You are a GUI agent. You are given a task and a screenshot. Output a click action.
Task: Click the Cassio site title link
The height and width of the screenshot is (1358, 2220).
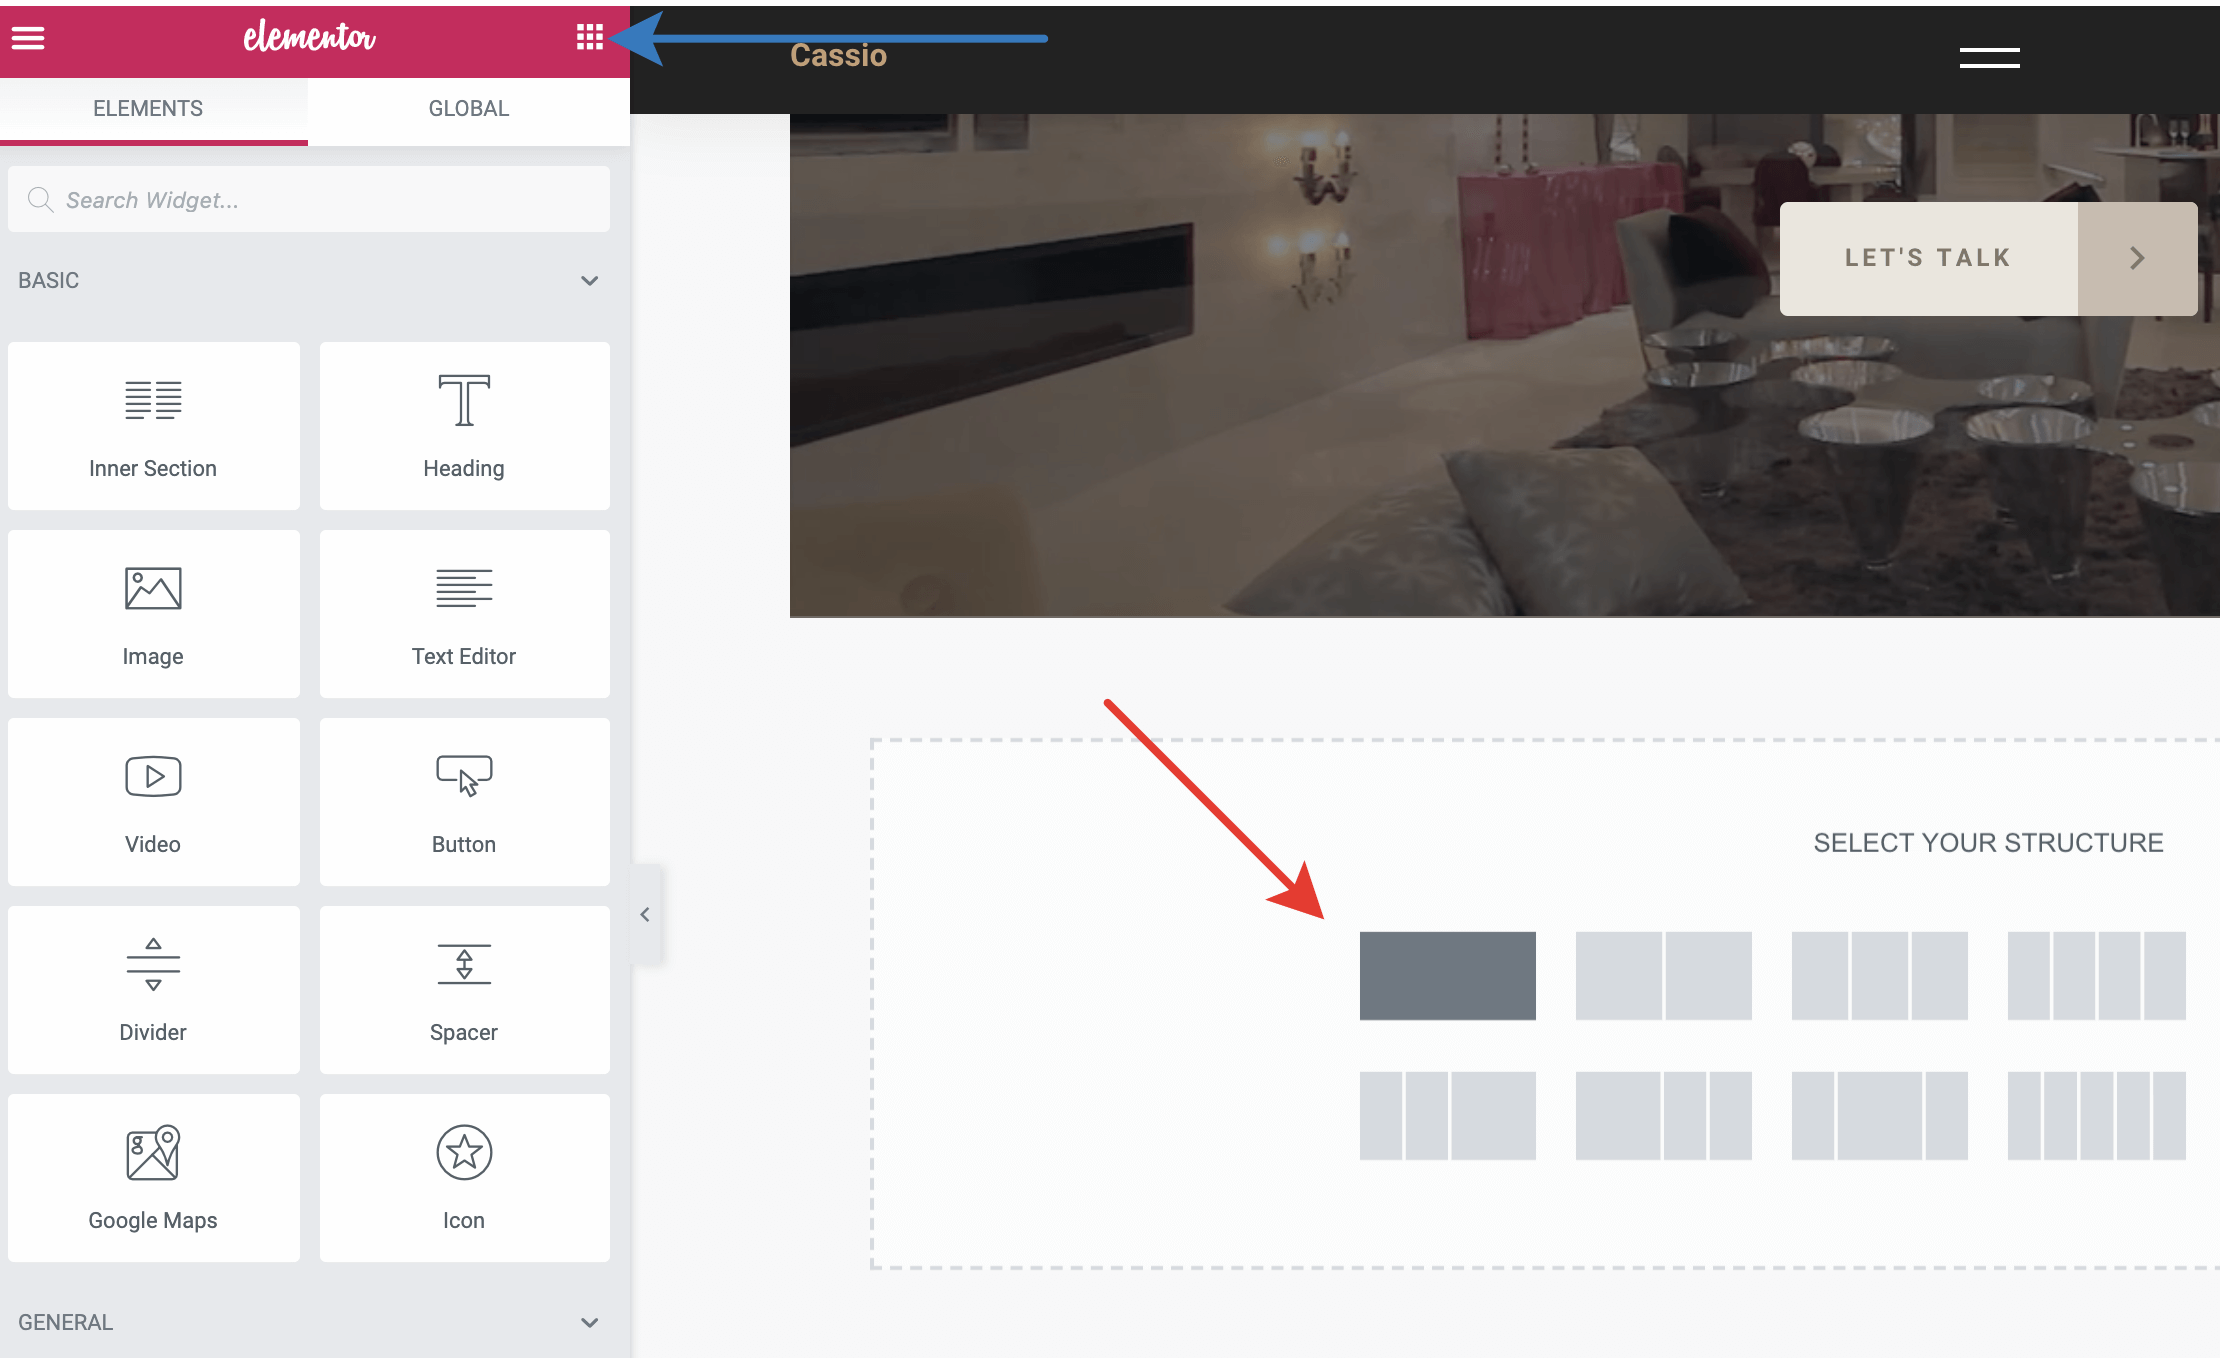click(838, 56)
